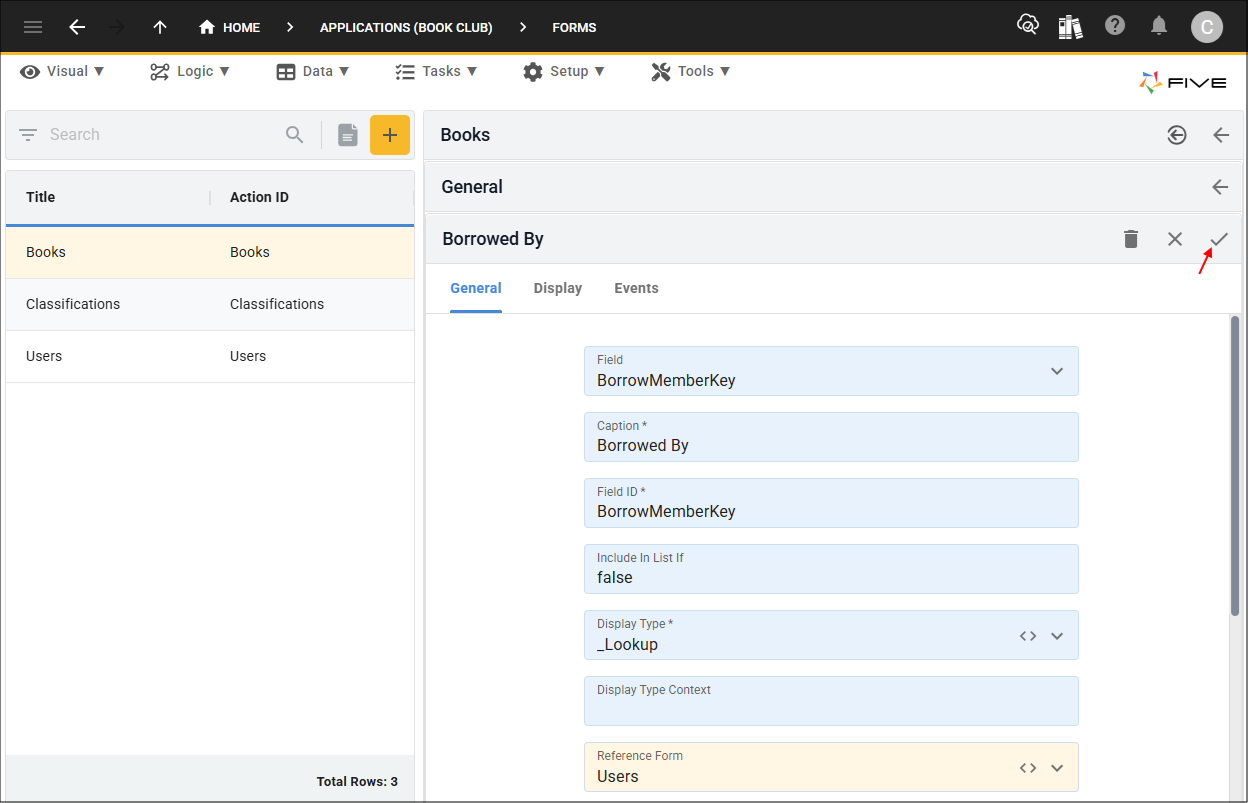Screen dimensions: 1248x803
Task: Open the books library icon in top bar
Action: (x=1071, y=26)
